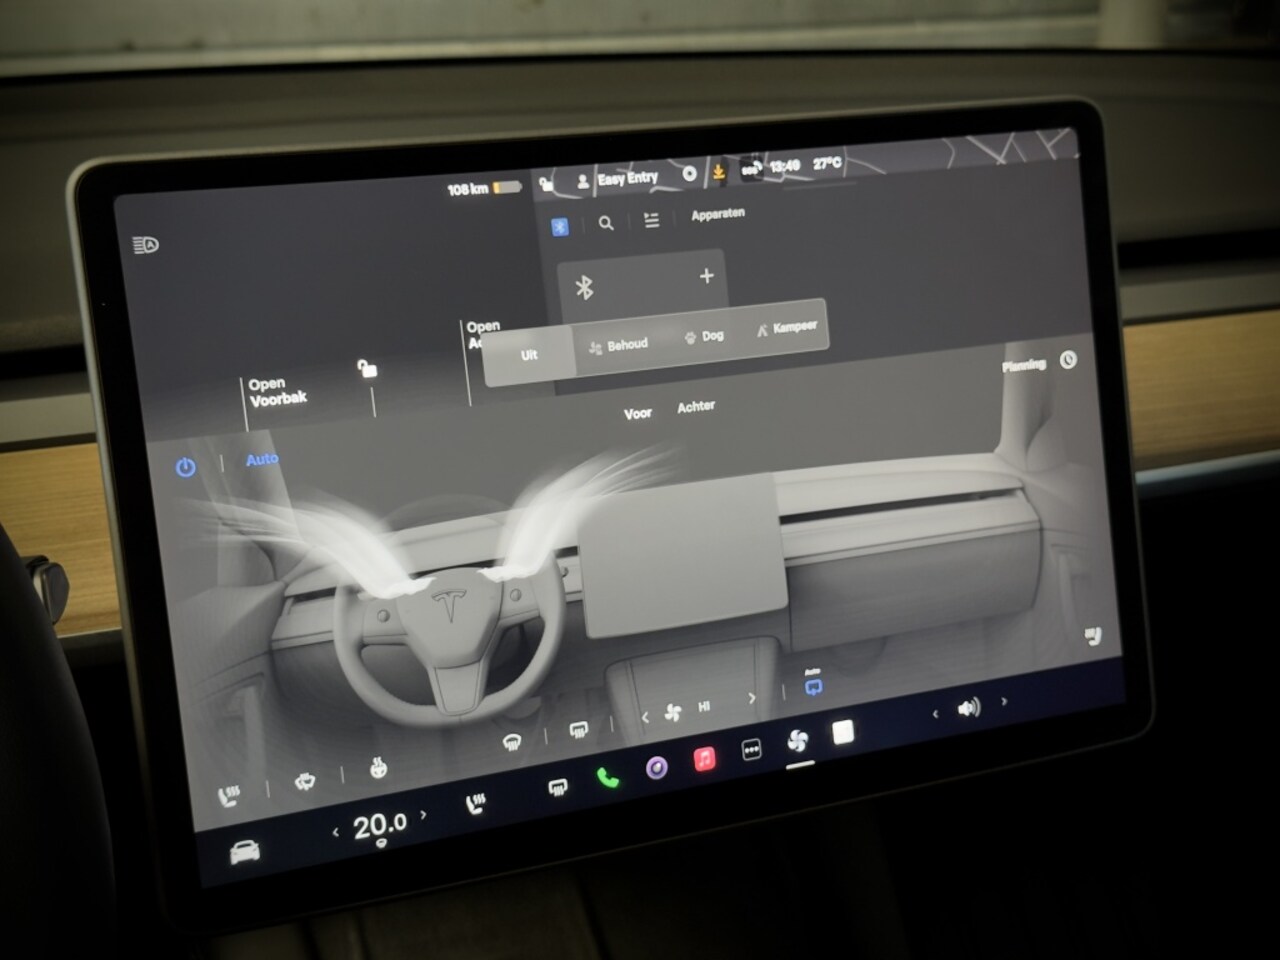Tap the Bluetooth icon in the top bar
Screen dimensions: 1280x960
[x=560, y=227]
